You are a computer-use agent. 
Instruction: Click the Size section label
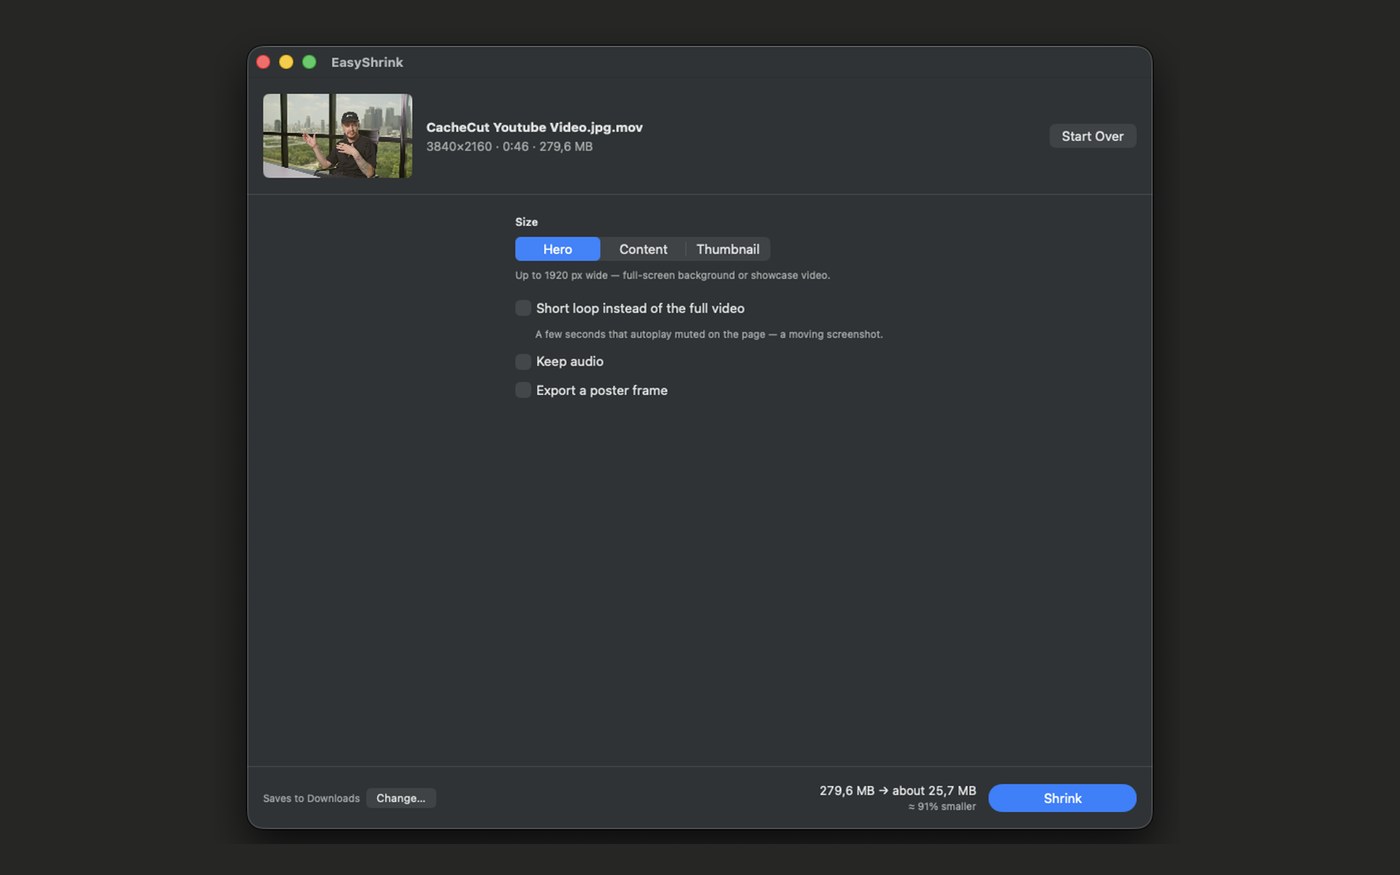click(526, 222)
